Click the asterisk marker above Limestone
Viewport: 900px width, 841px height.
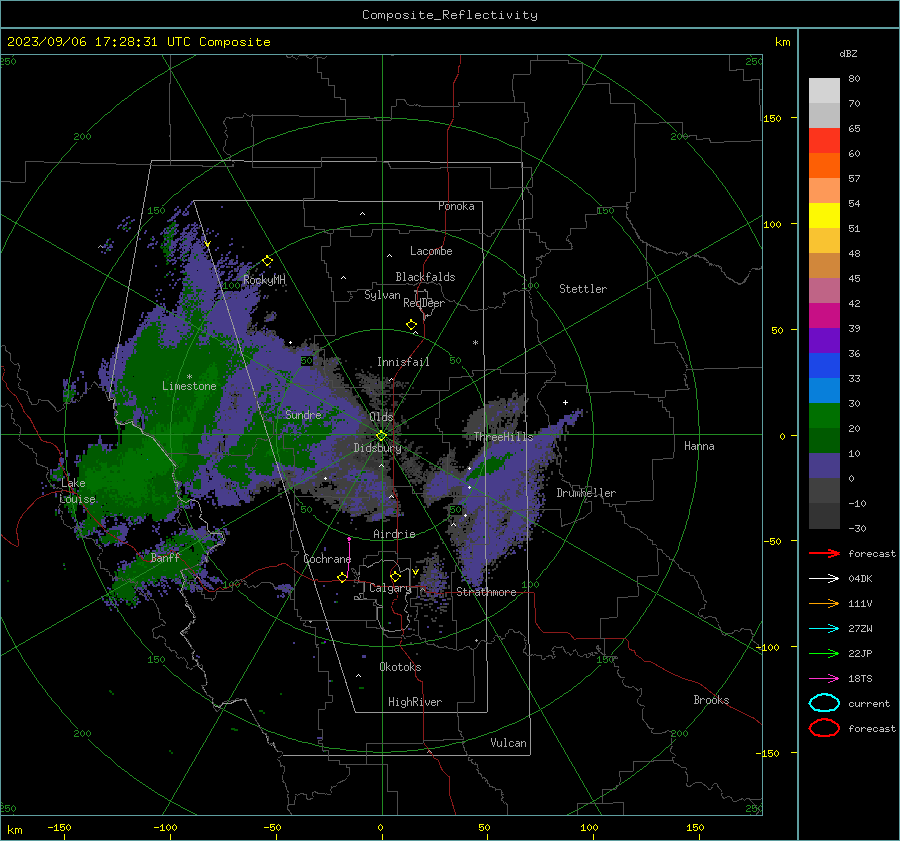[189, 377]
